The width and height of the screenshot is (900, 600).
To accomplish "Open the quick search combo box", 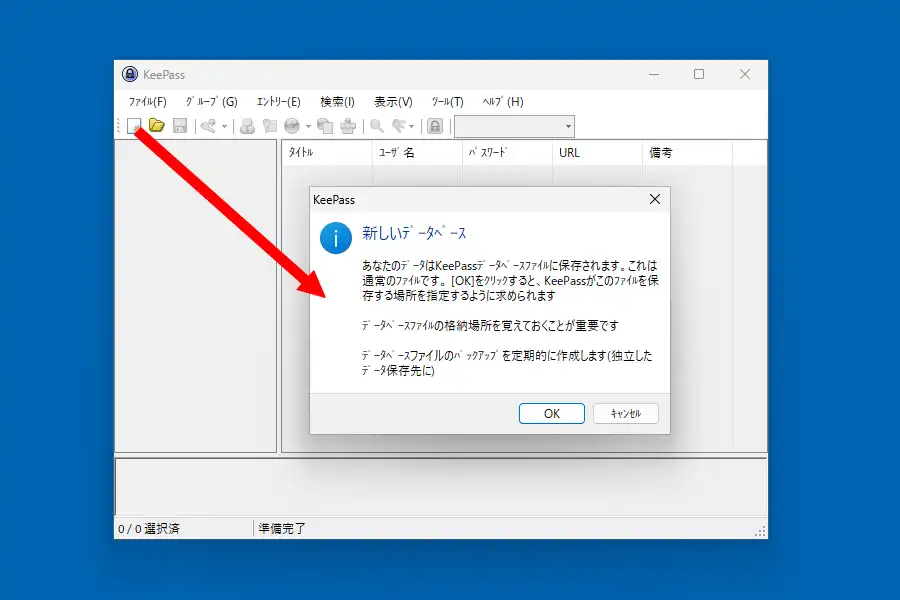I will pos(514,126).
